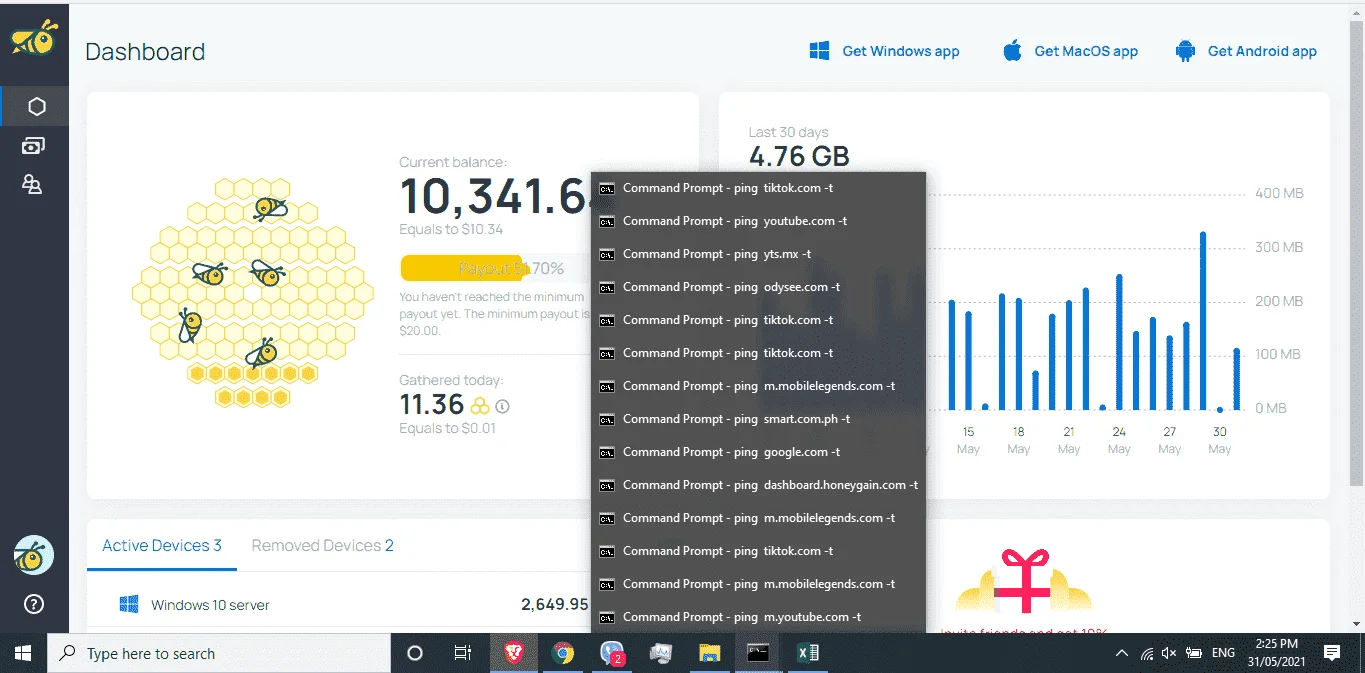The width and height of the screenshot is (1365, 673).
Task: Click the Equals to $10.34 text
Action: coord(451,230)
